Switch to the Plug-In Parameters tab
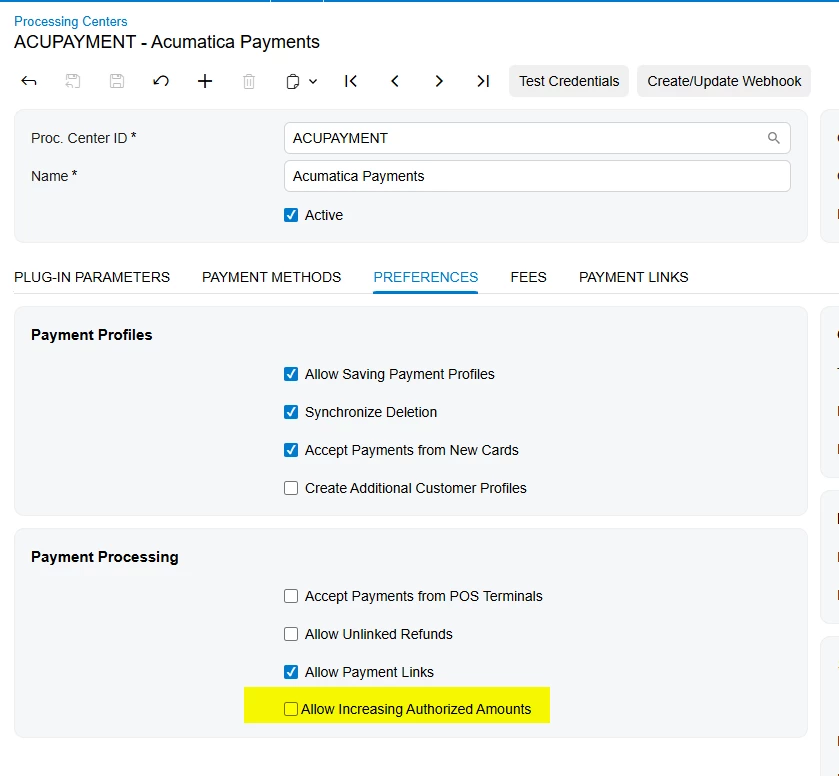The image size is (839, 776). [92, 277]
